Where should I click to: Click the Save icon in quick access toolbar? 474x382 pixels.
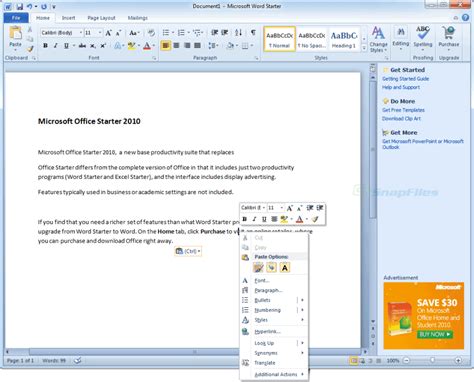[20, 6]
